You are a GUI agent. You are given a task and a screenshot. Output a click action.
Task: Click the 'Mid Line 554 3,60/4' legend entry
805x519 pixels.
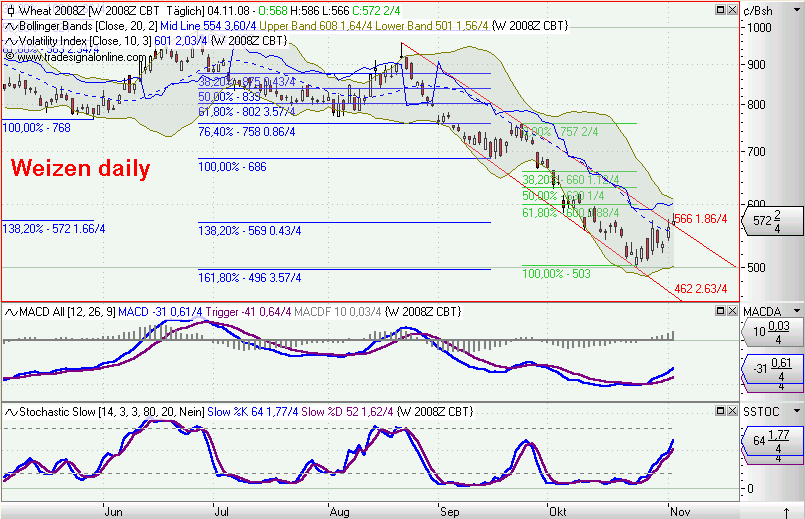208,26
